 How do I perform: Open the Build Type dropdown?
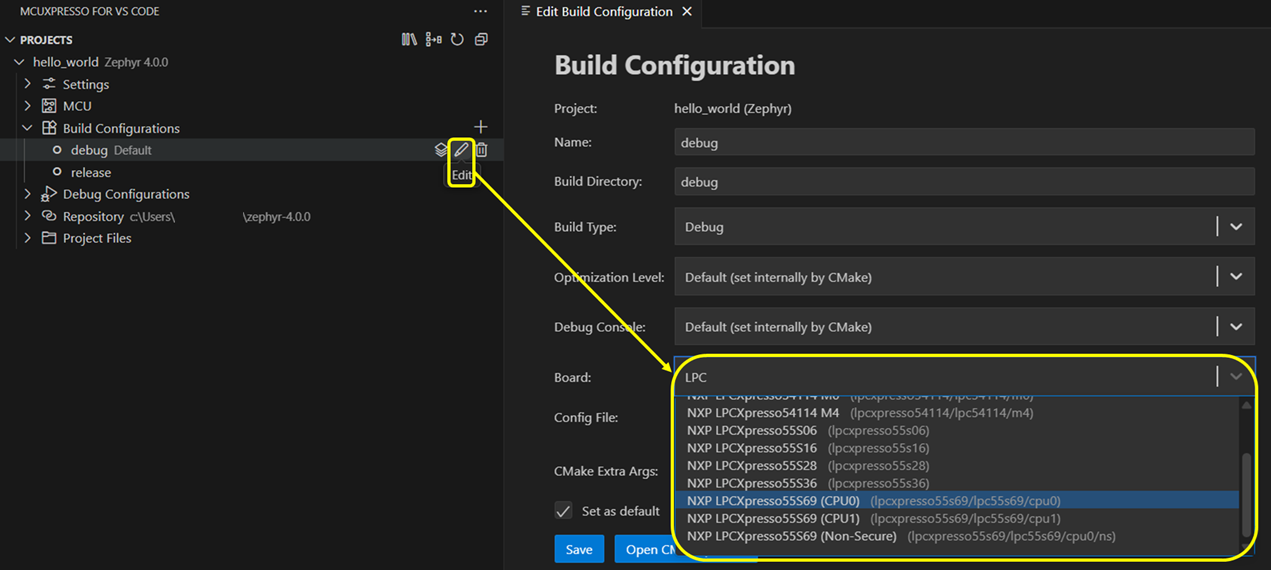click(1236, 227)
